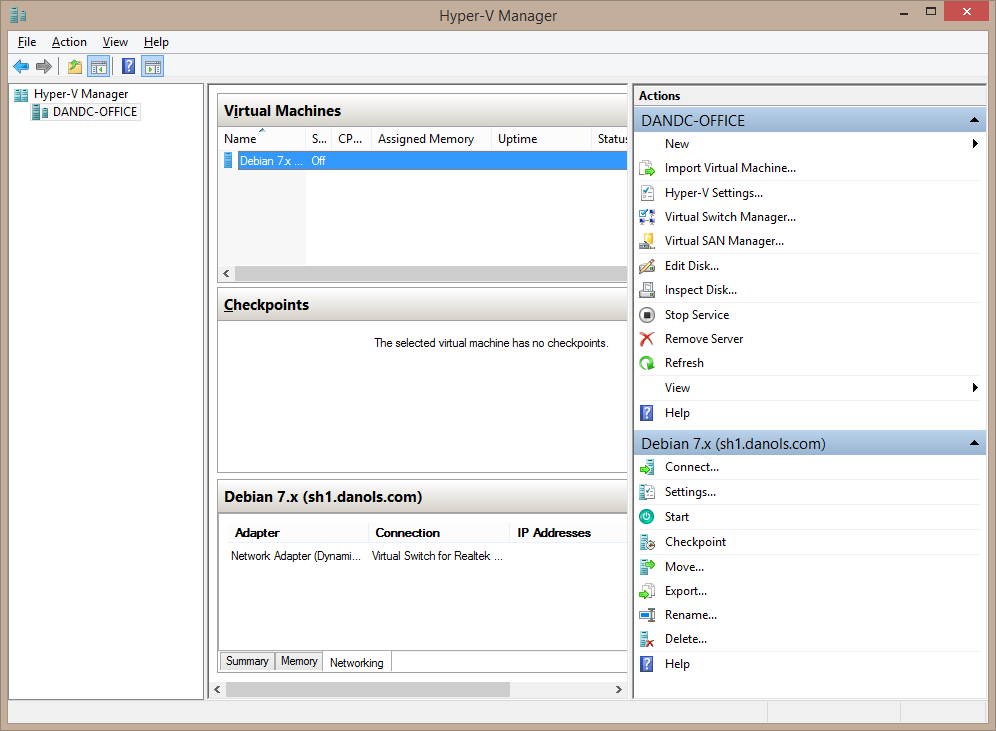The height and width of the screenshot is (731, 996).
Task: Open the View menu in menu bar
Action: pyautogui.click(x=115, y=42)
